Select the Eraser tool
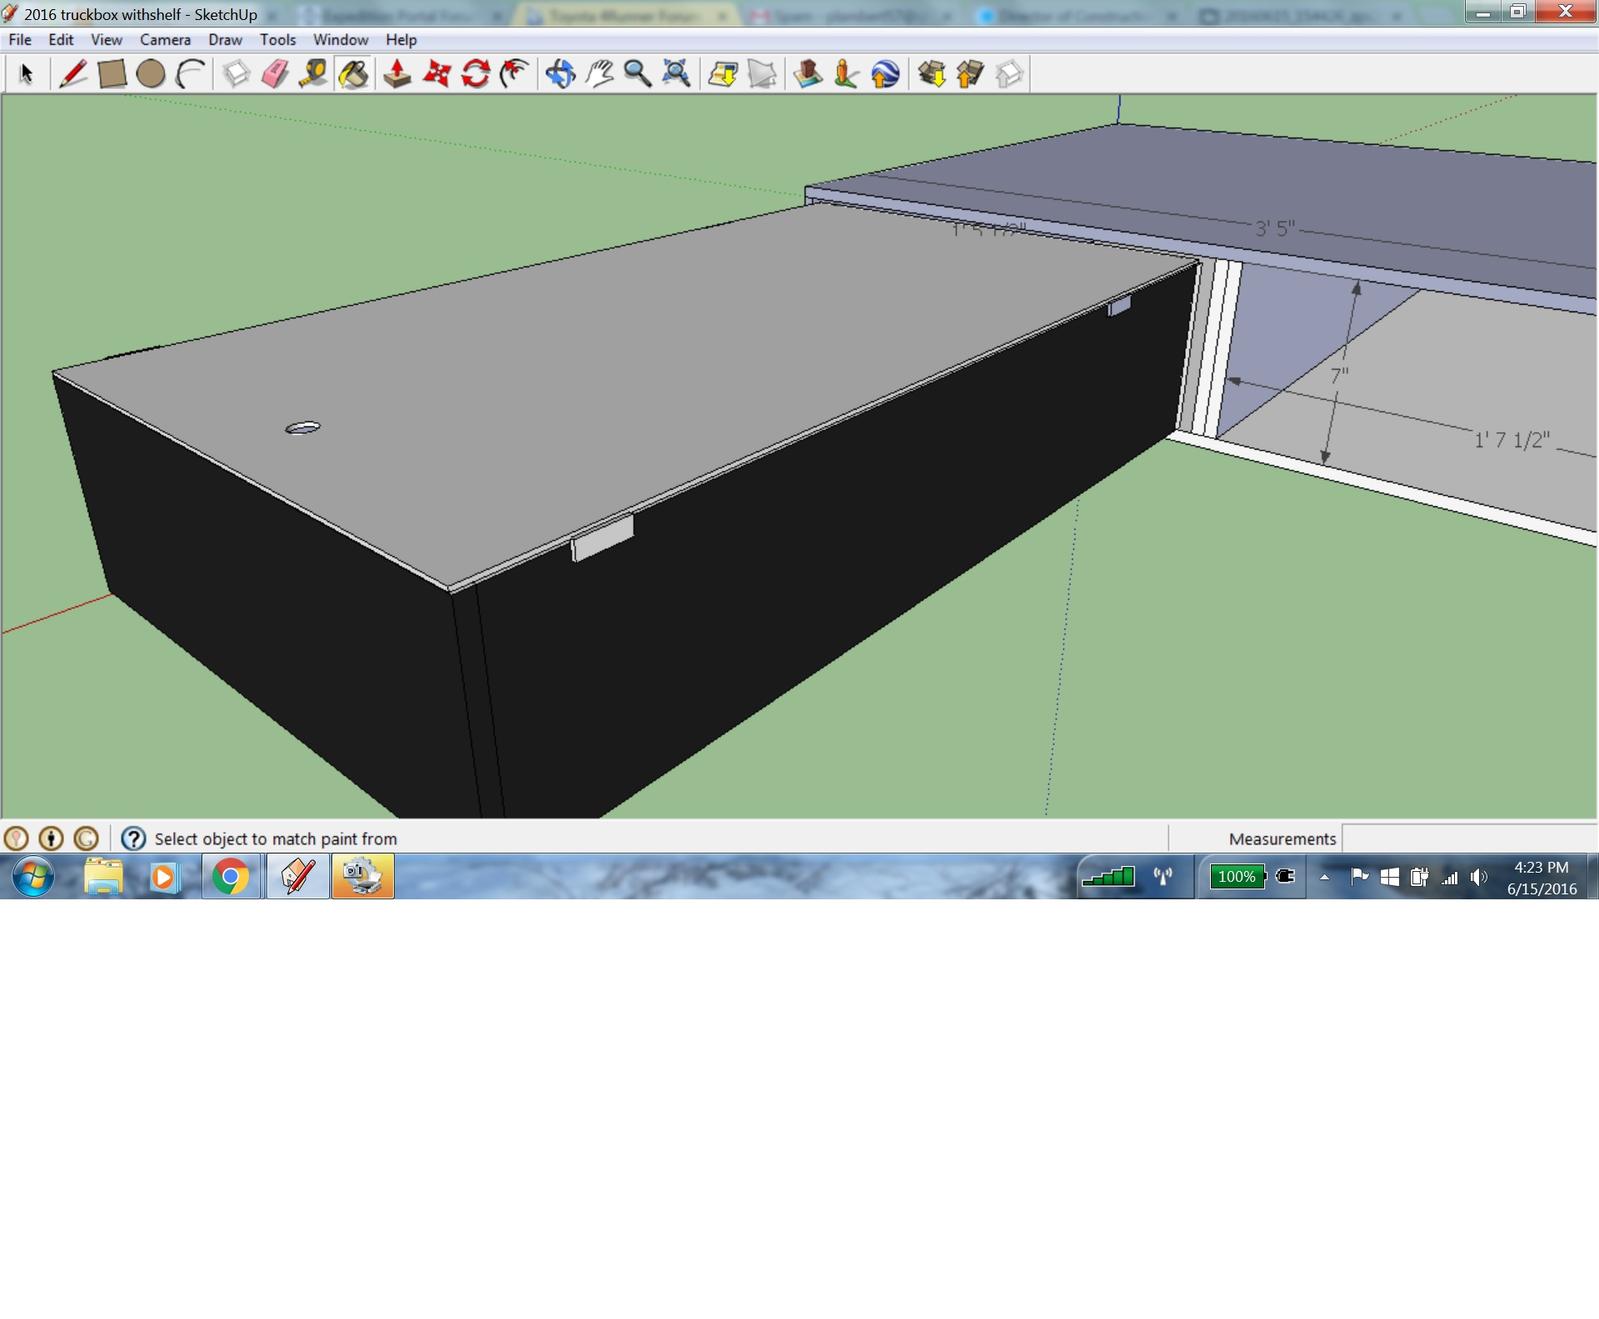 pos(275,74)
